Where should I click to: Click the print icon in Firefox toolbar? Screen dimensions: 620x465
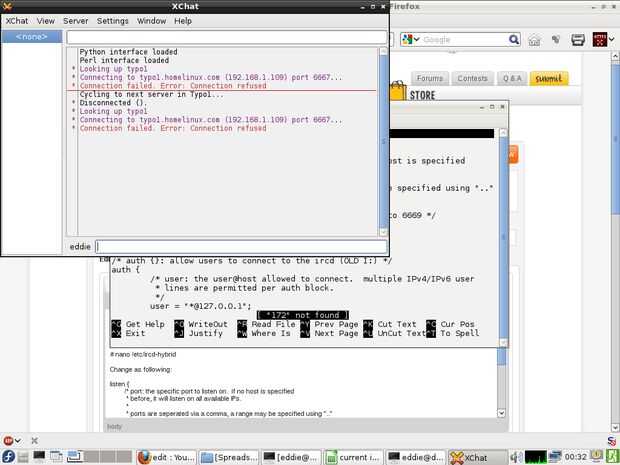[578, 40]
